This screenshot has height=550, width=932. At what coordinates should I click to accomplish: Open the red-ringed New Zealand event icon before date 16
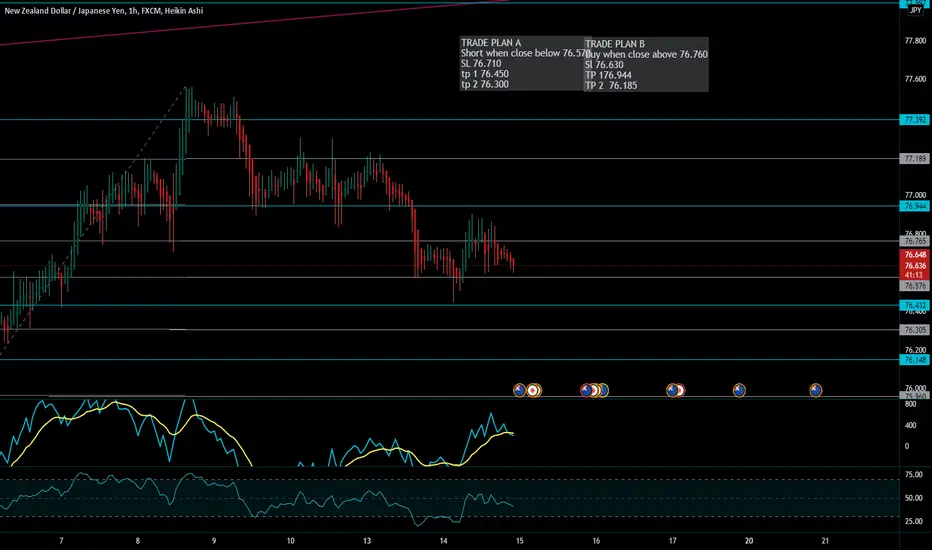[x=587, y=390]
